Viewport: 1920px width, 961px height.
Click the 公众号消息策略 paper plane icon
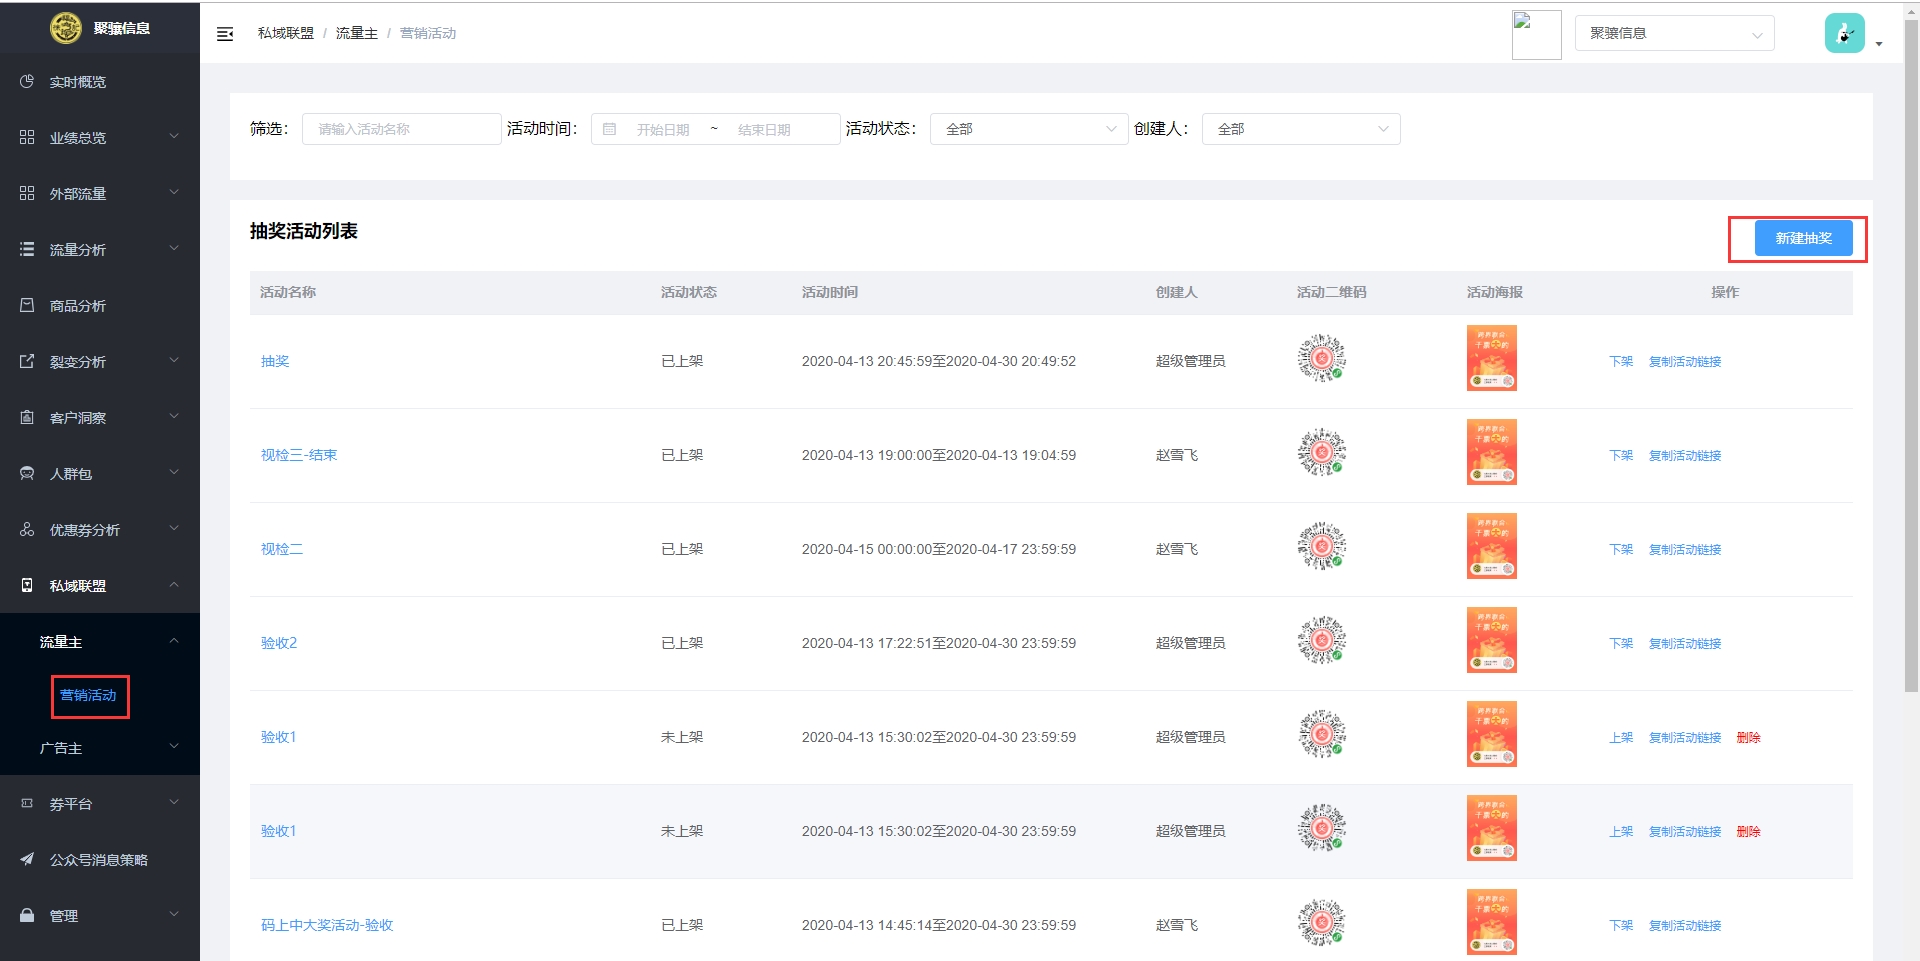[27, 859]
